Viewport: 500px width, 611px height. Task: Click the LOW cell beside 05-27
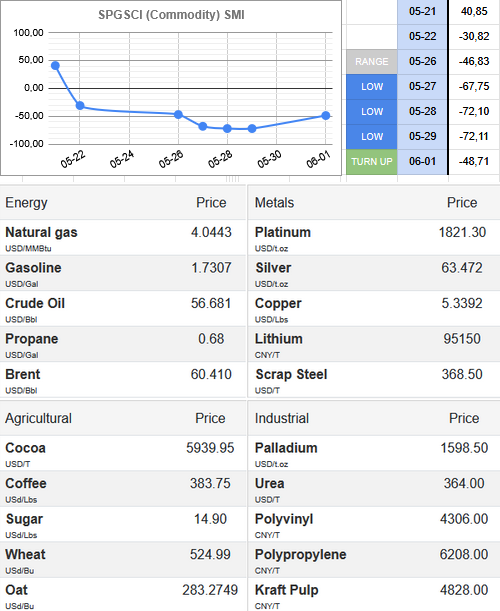point(371,87)
